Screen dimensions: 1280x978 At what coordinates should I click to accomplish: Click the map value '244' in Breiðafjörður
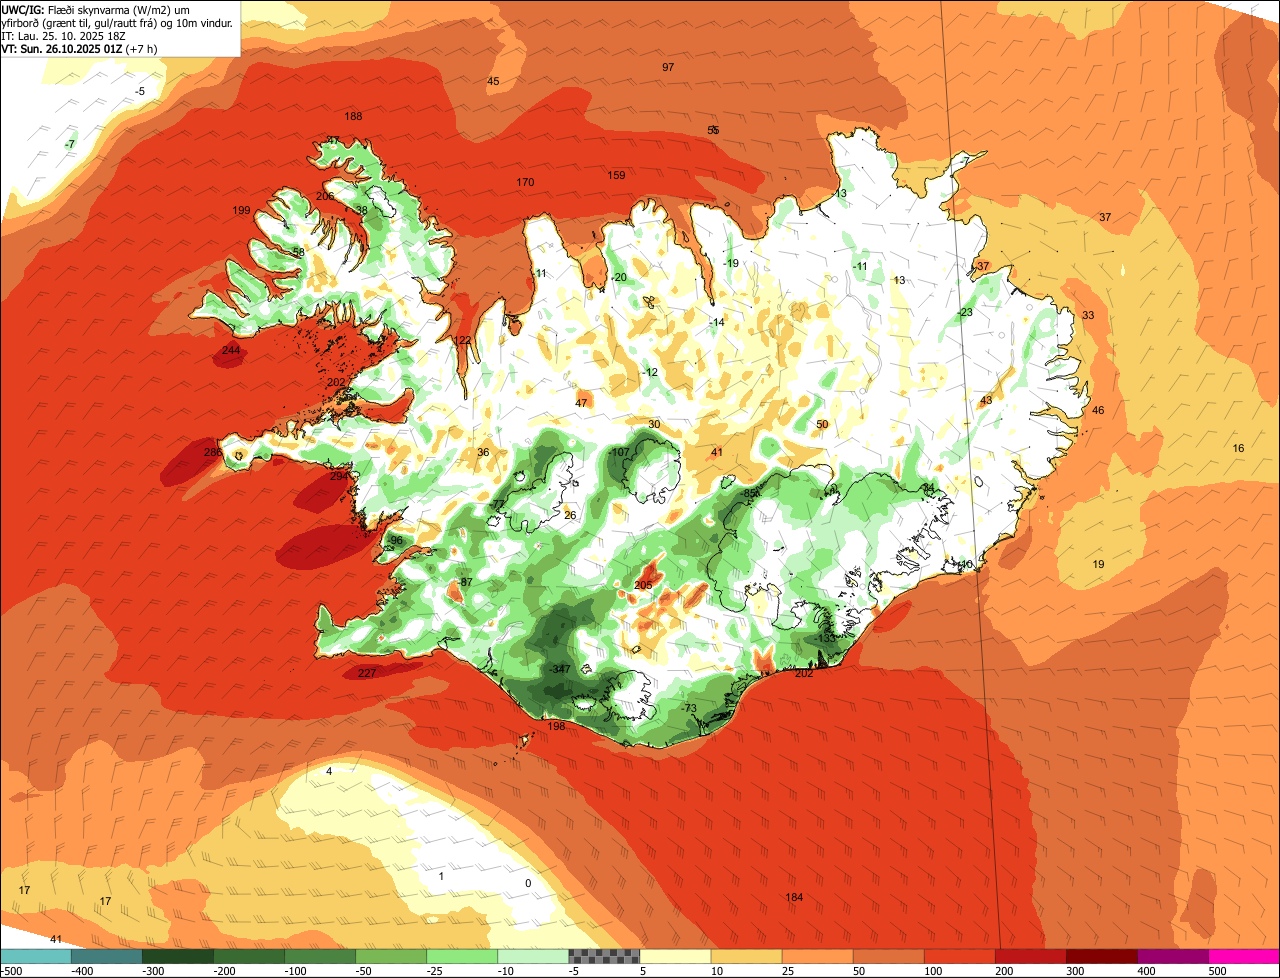231,350
